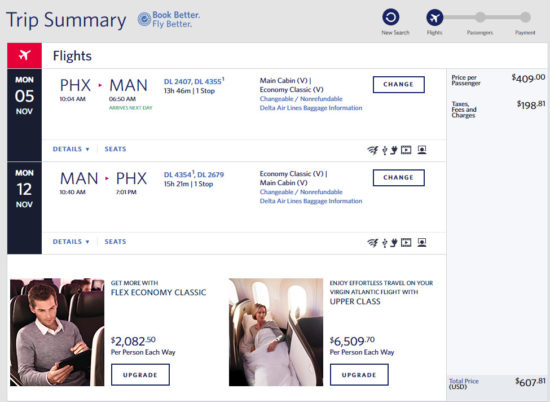Jump to the Passengers step in progress bar
The height and width of the screenshot is (402, 550).
[480, 17]
